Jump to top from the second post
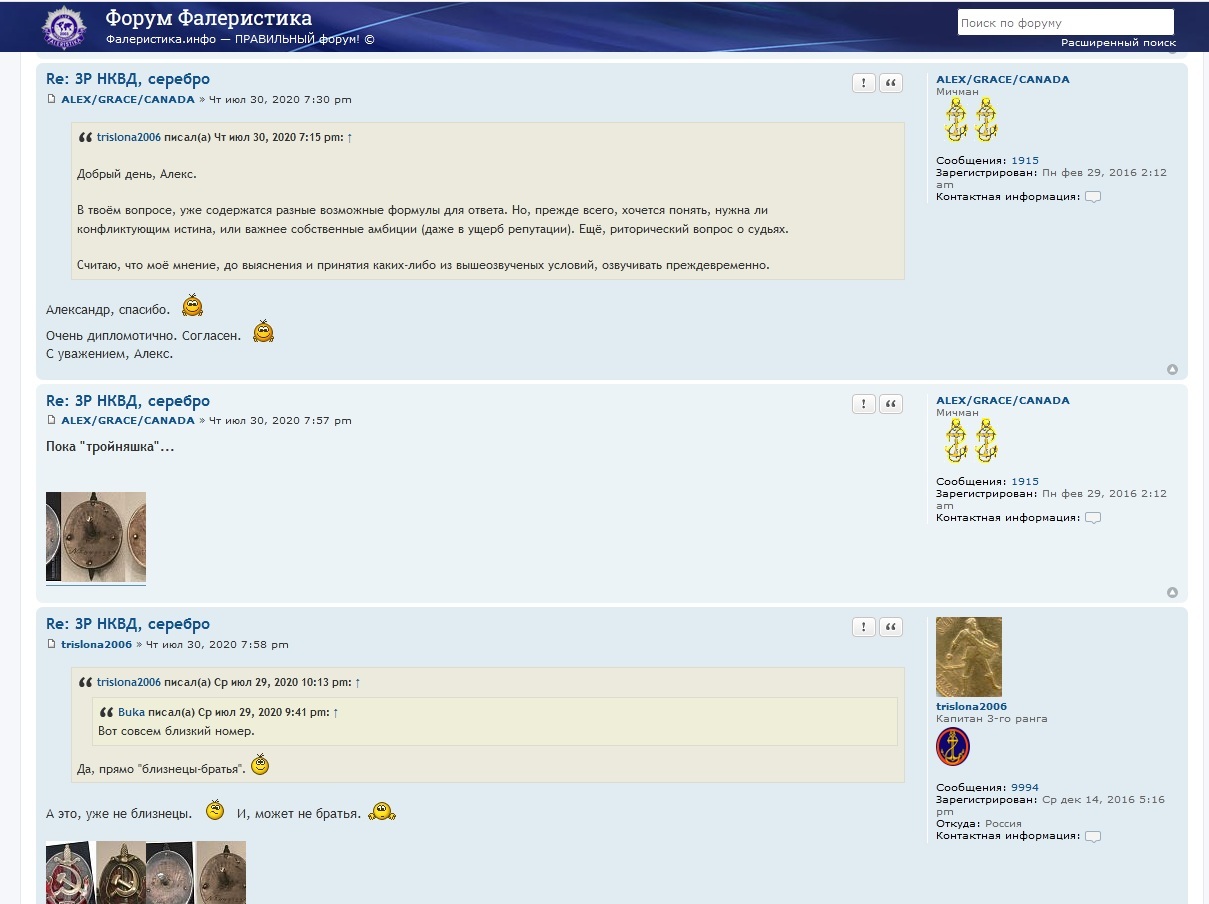 pos(1172,593)
